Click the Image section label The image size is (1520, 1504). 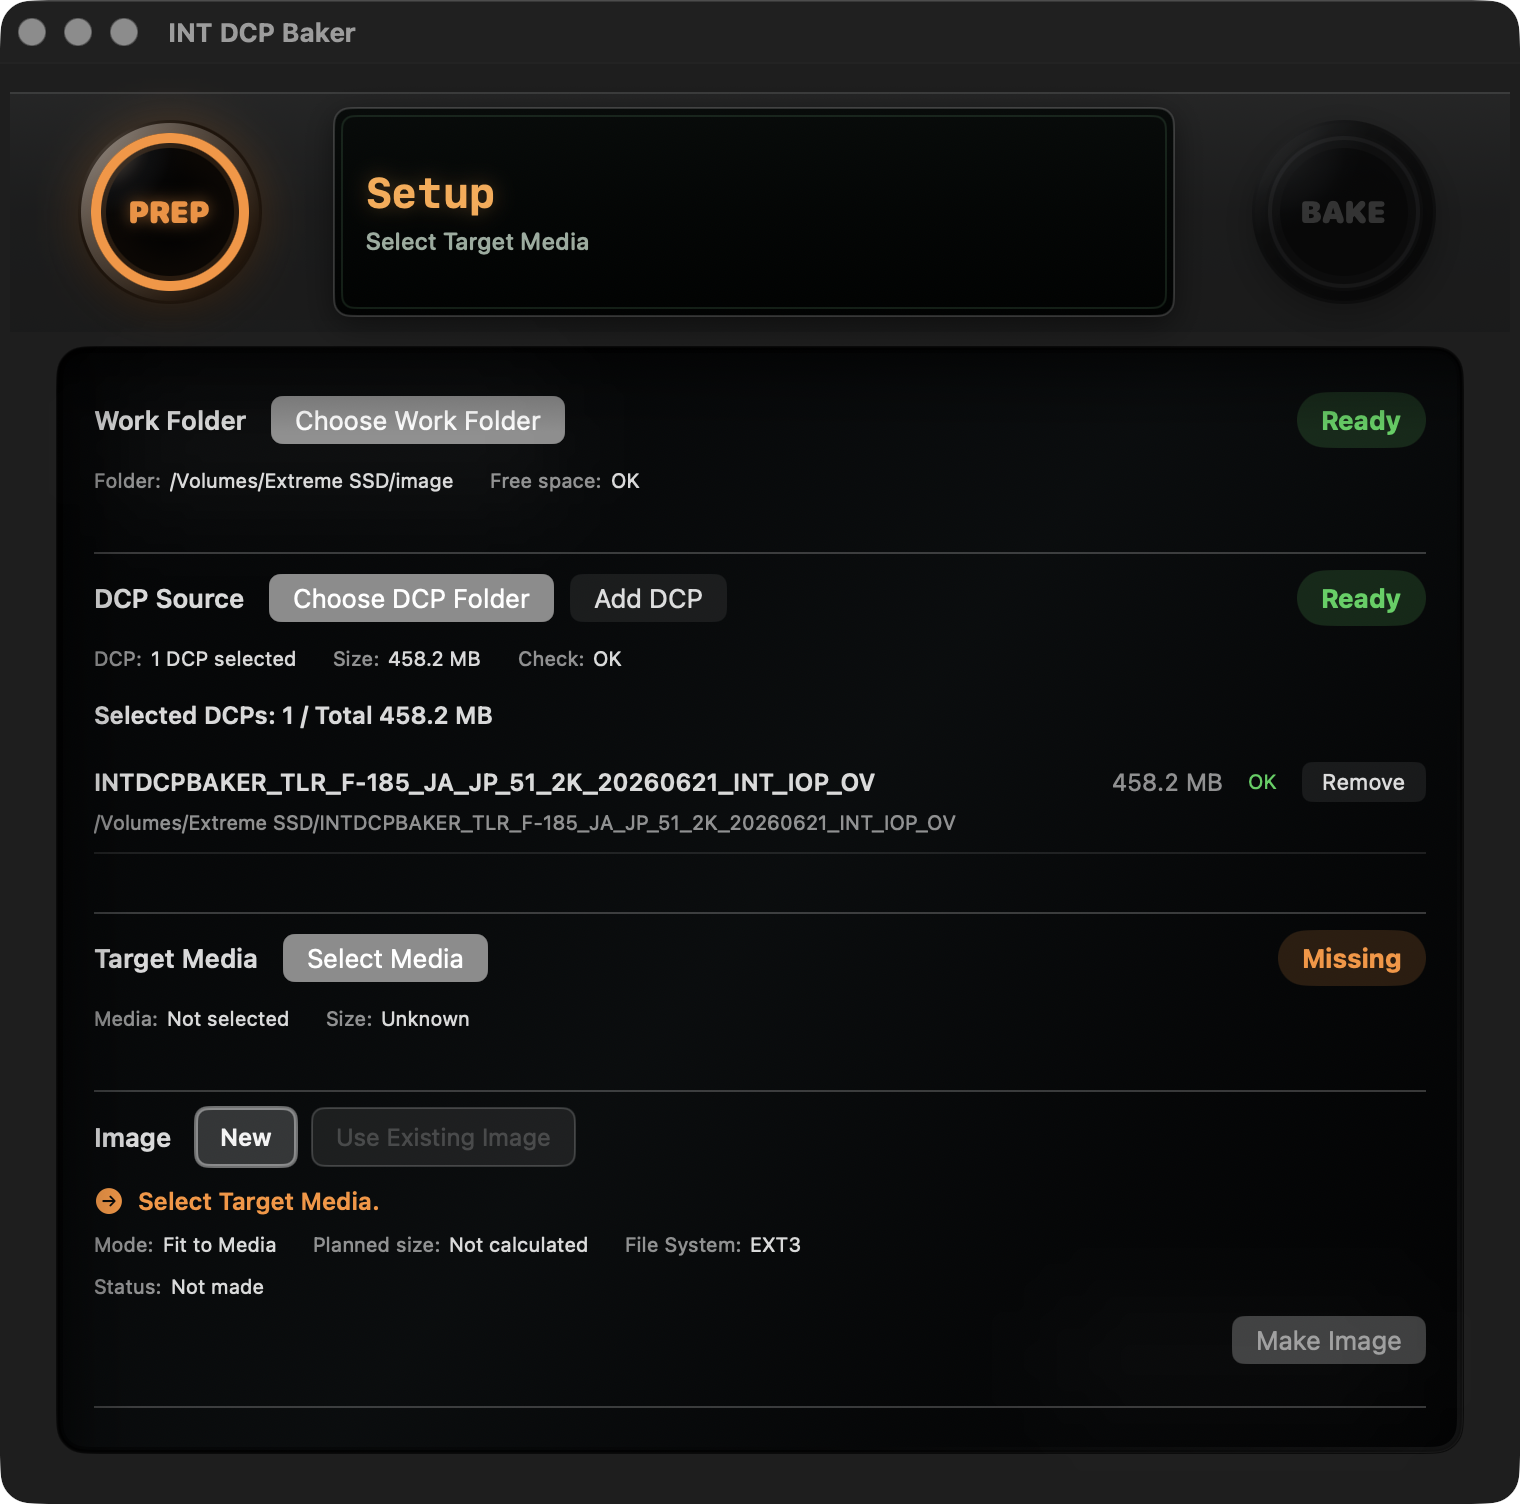pos(132,1138)
